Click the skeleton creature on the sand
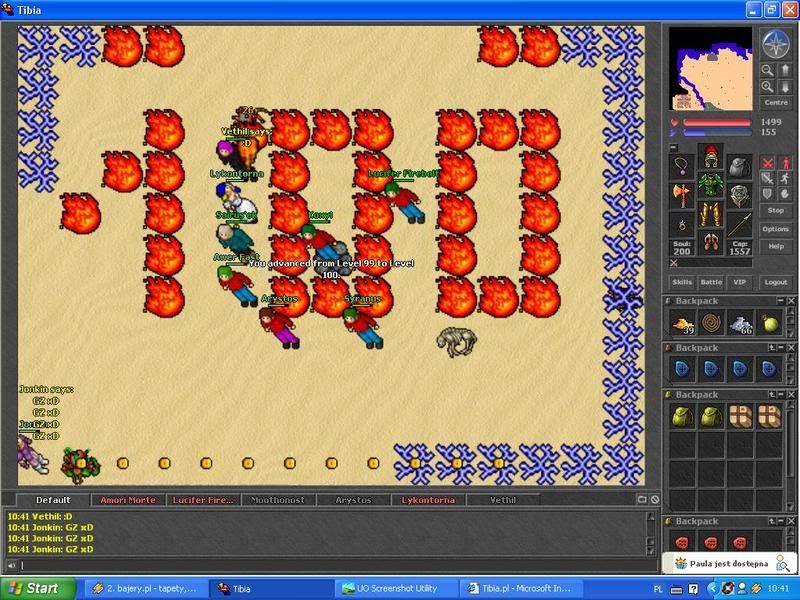Viewport: 800px width, 600px height. tap(457, 341)
